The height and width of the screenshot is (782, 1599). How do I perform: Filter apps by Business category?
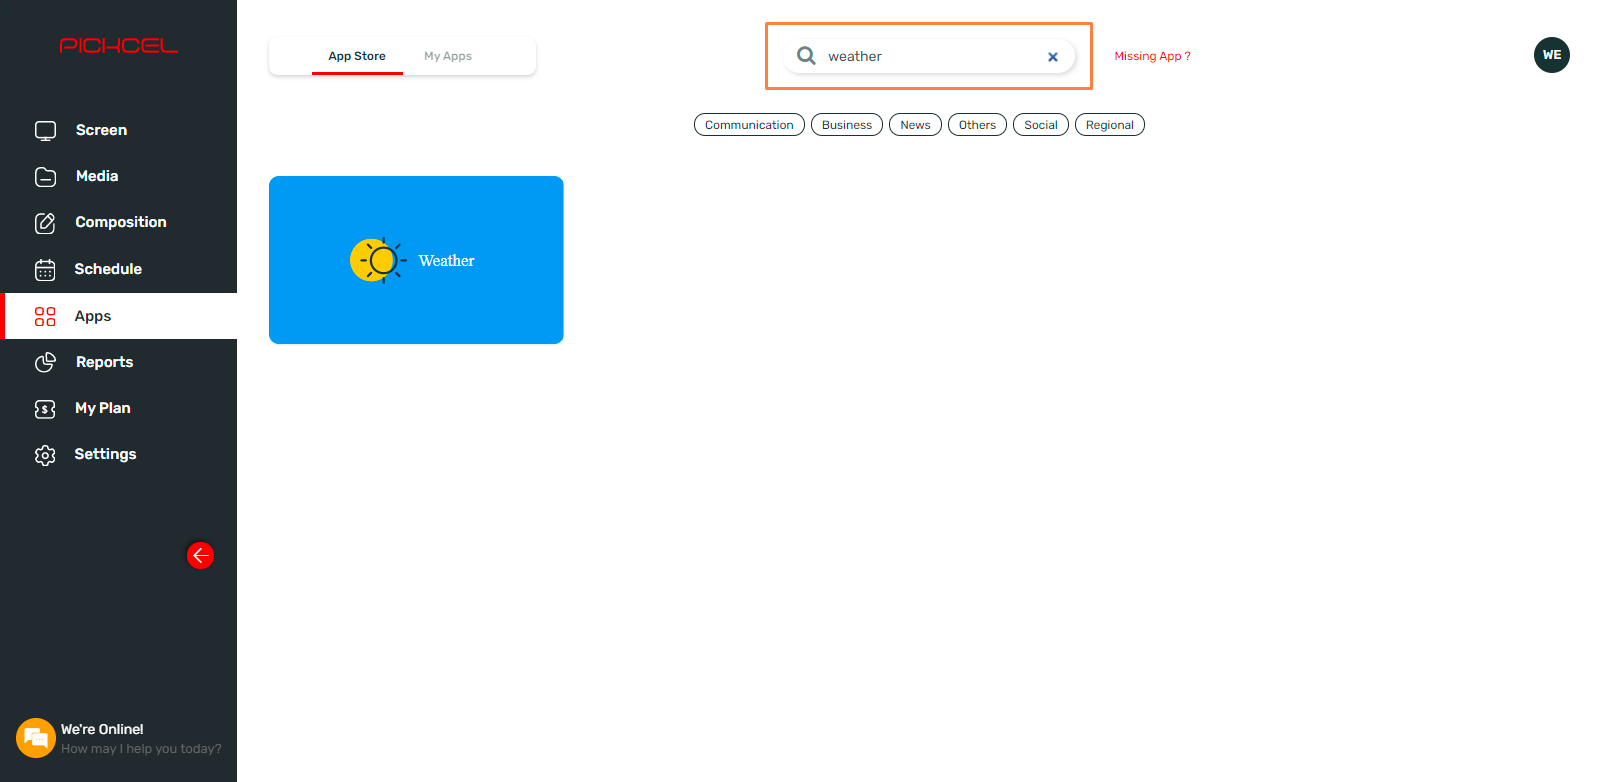click(847, 125)
